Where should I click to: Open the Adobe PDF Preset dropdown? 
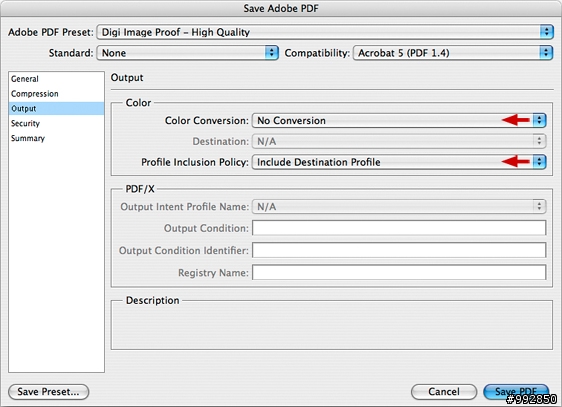tap(325, 32)
